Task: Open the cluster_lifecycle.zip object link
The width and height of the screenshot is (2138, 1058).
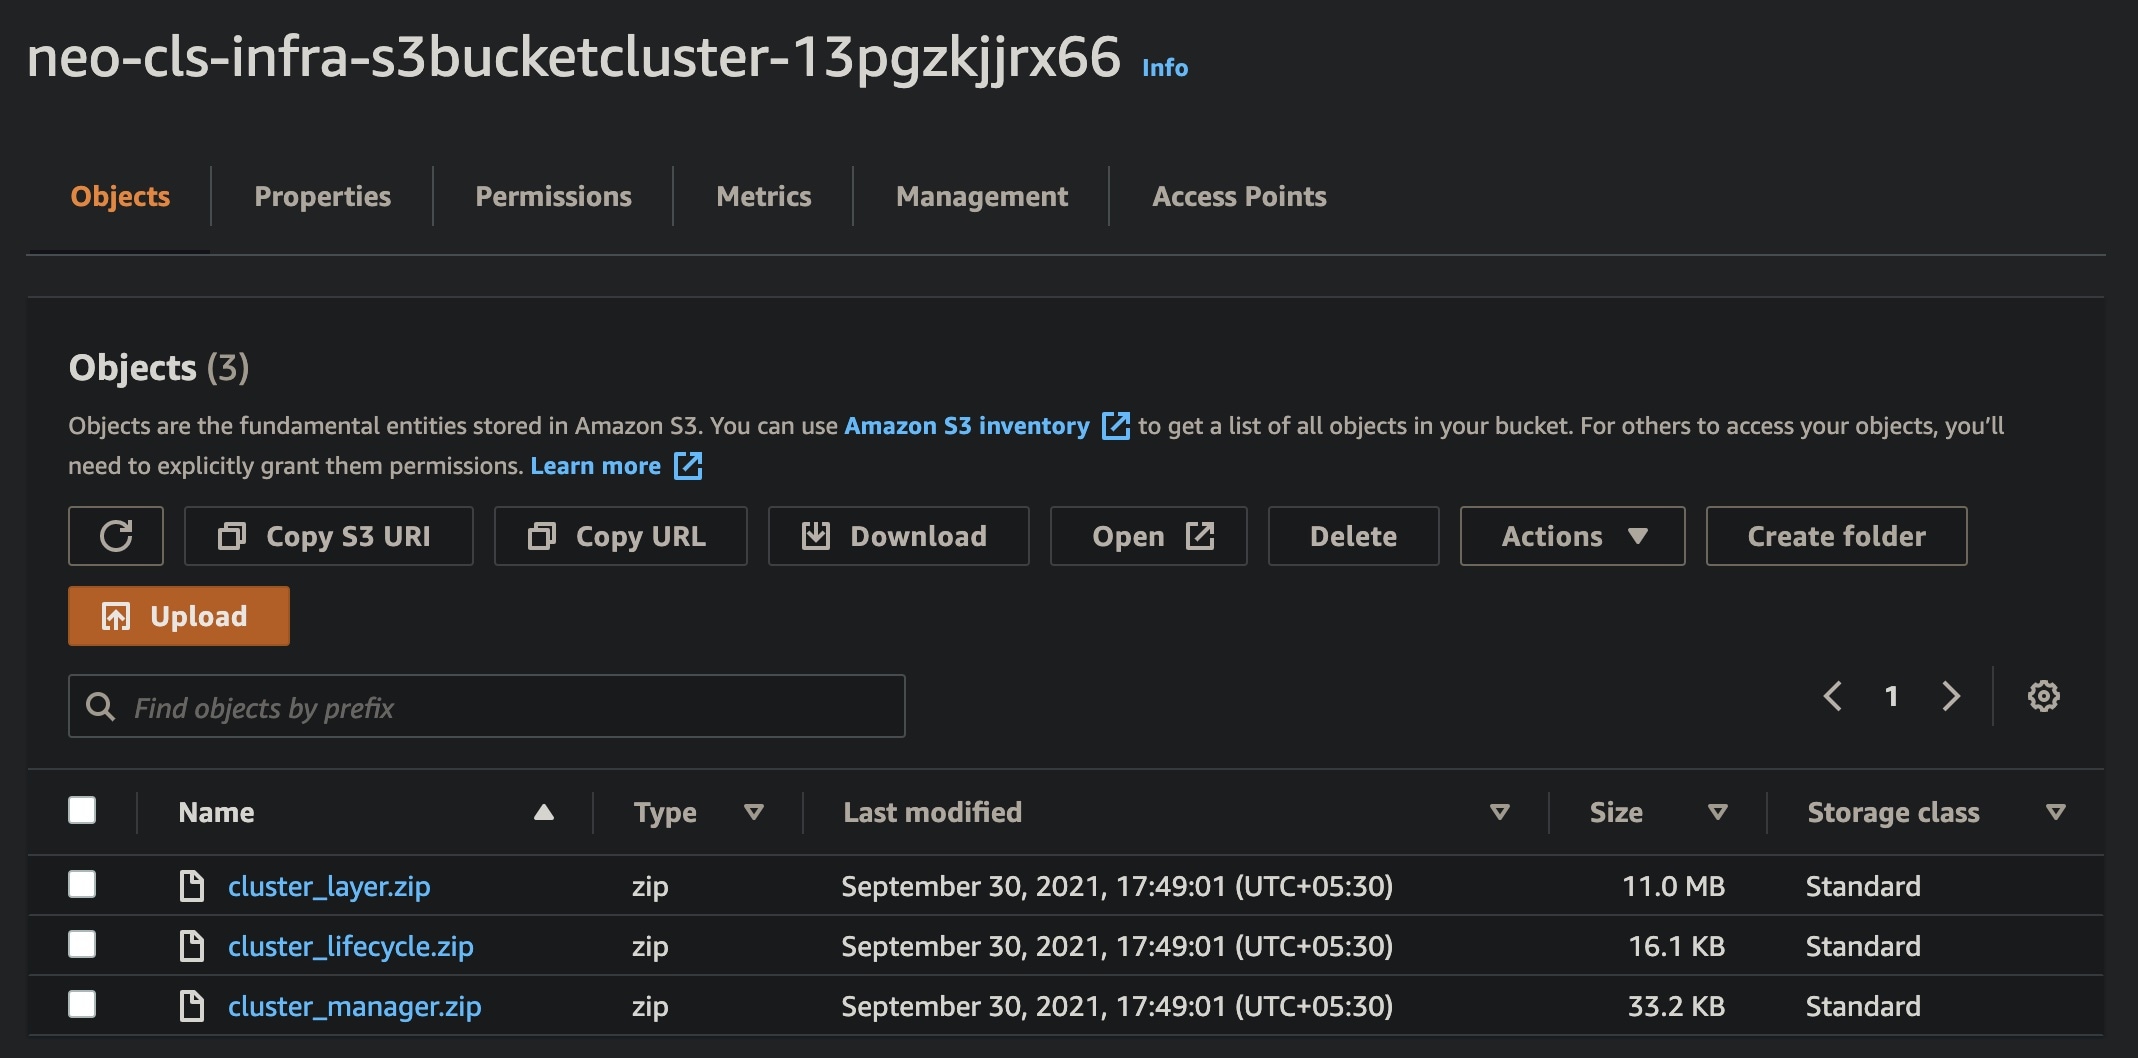Action: click(351, 946)
